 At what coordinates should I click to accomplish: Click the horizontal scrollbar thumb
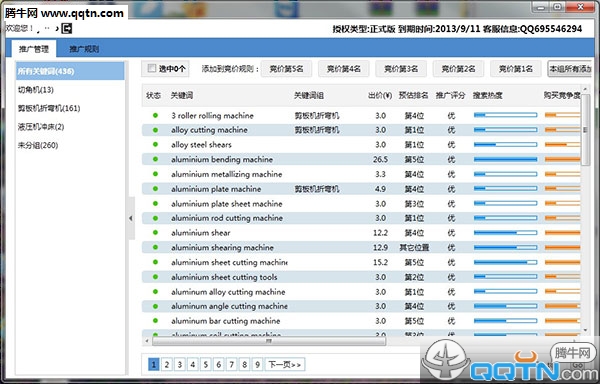269,340
